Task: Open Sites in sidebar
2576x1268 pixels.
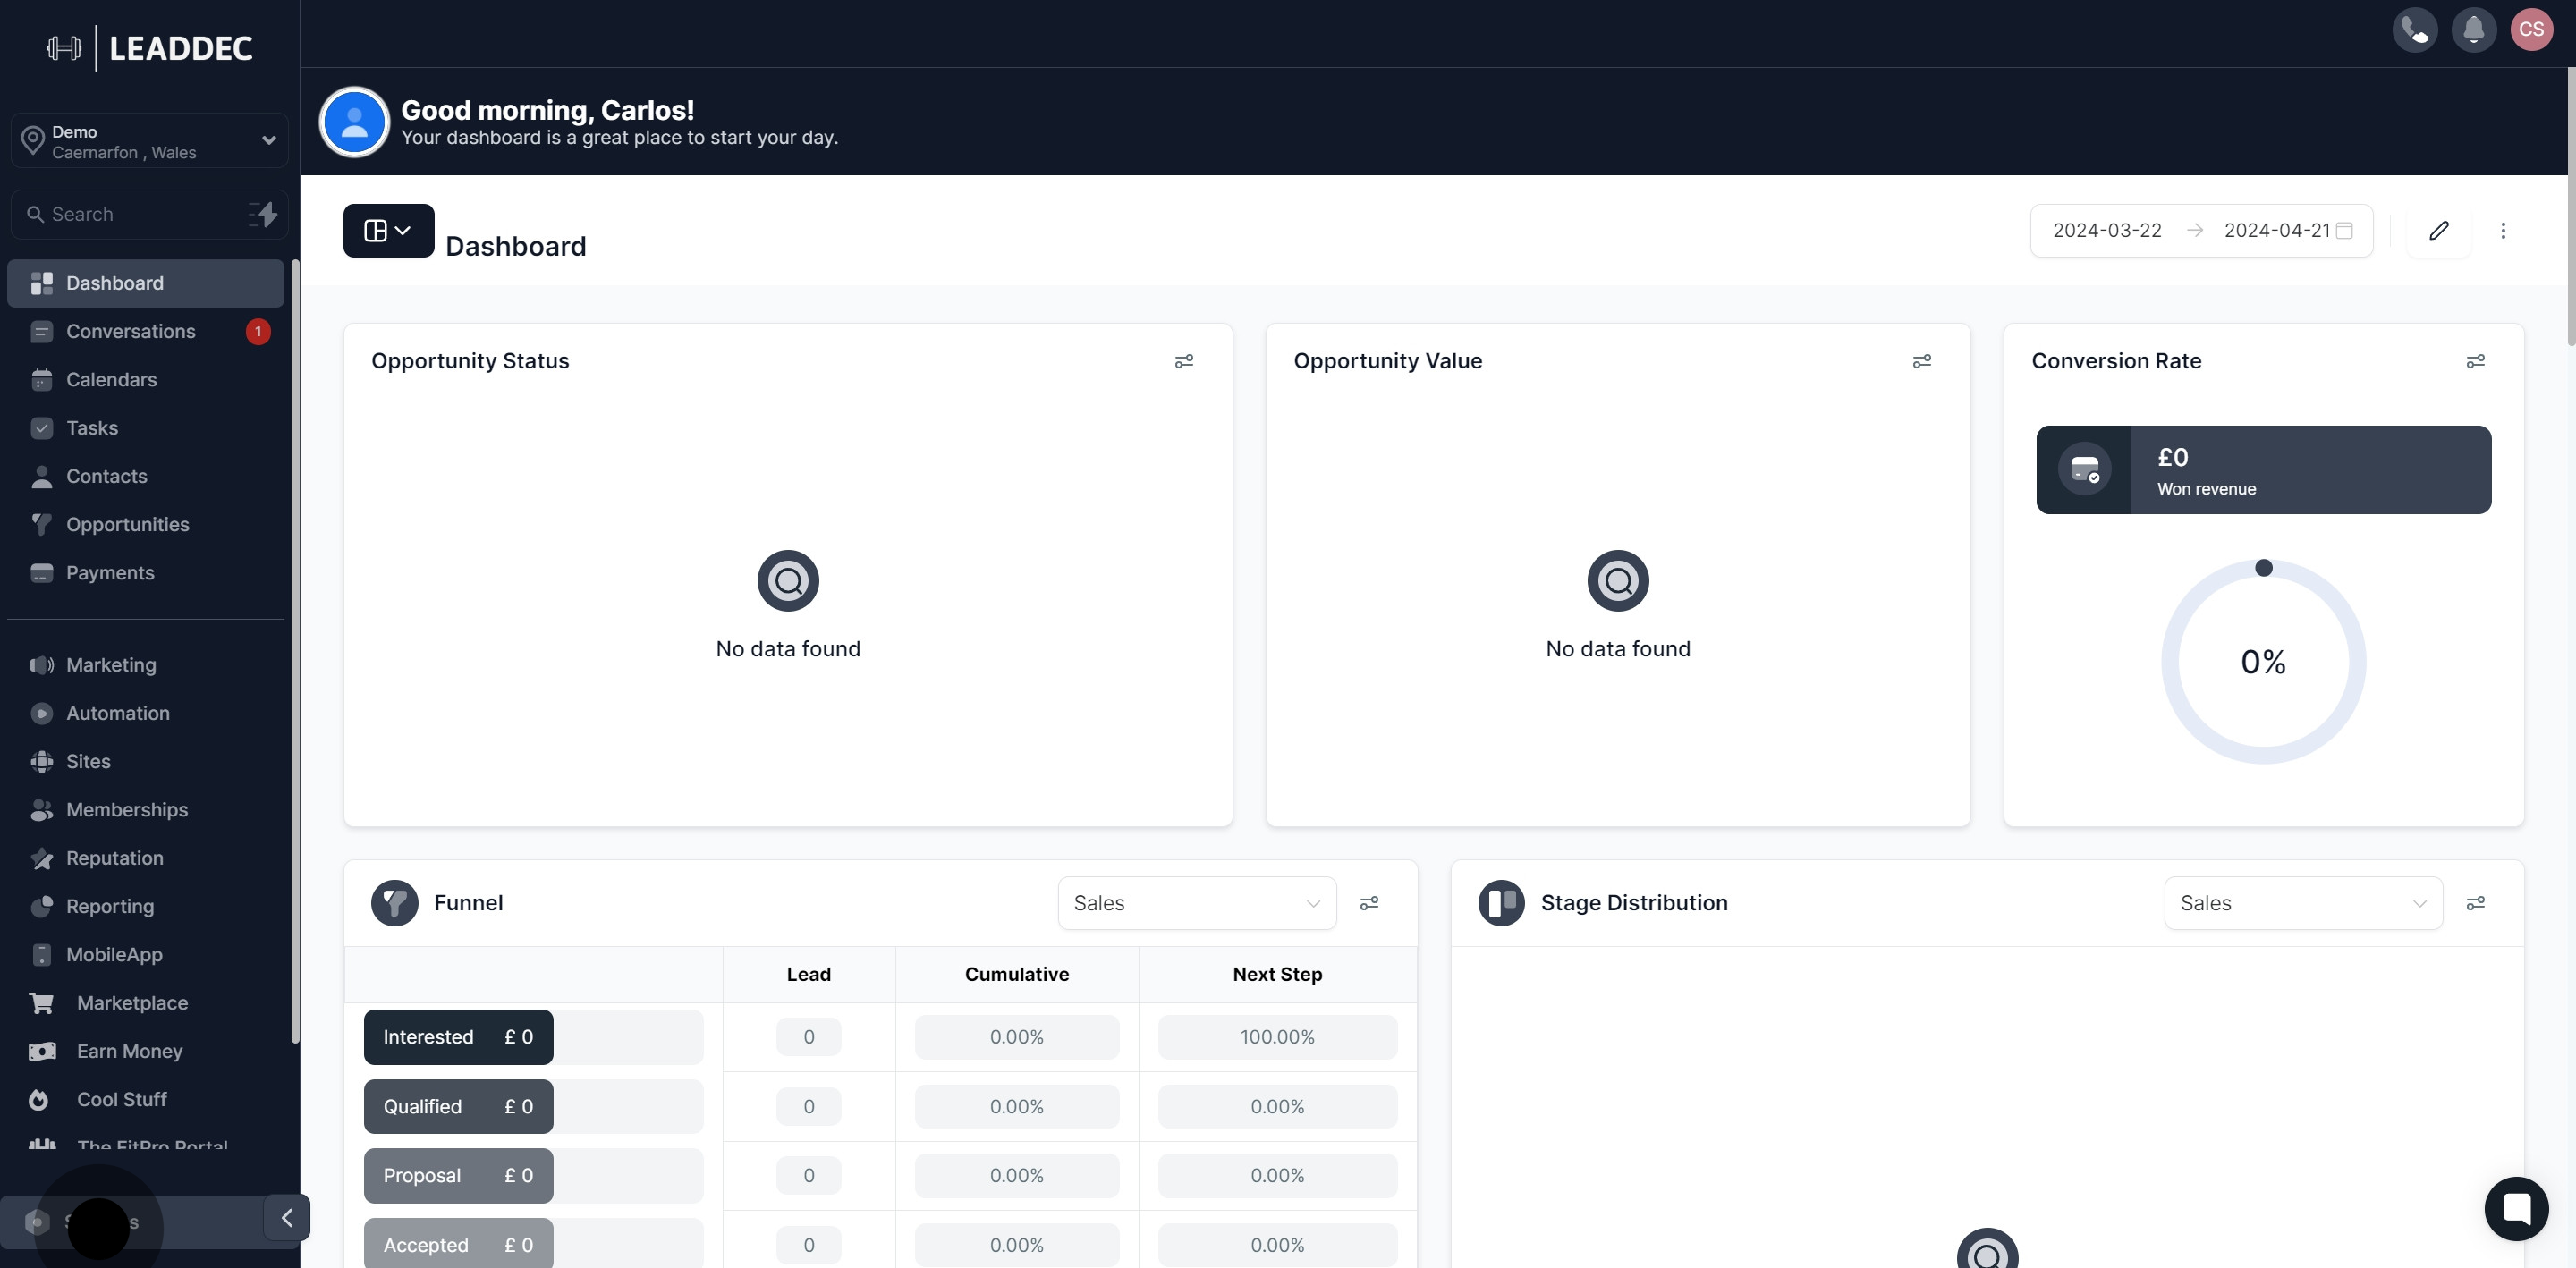Action: [x=146, y=761]
